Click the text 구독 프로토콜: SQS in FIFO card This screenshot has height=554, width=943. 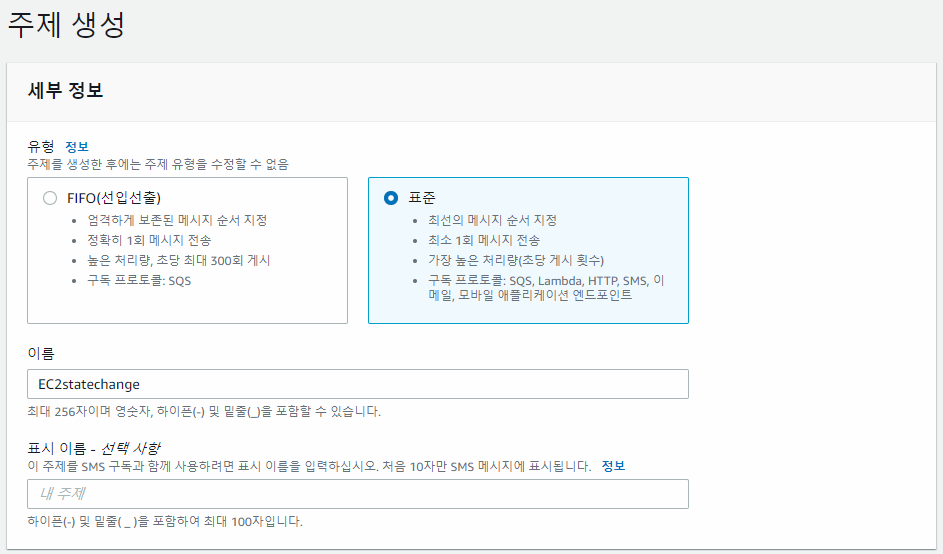coord(139,281)
